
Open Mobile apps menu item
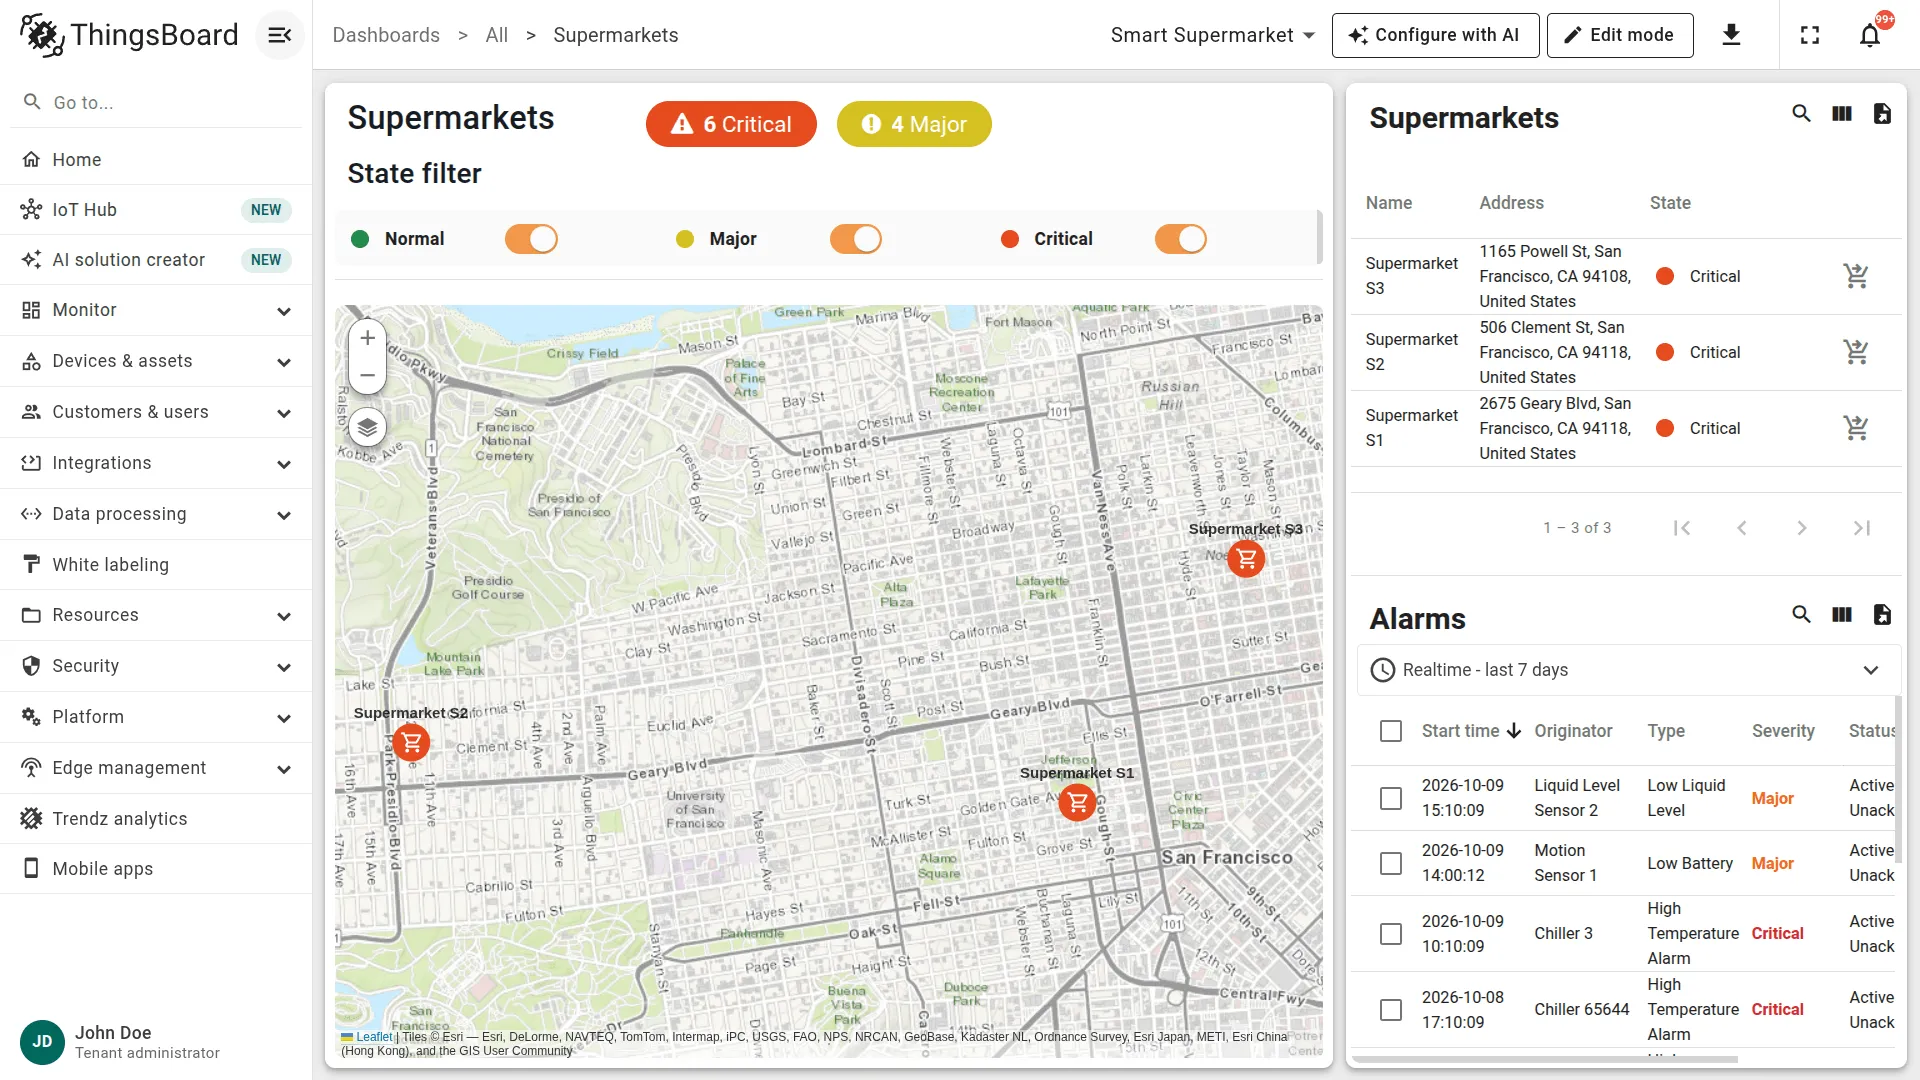click(156, 869)
